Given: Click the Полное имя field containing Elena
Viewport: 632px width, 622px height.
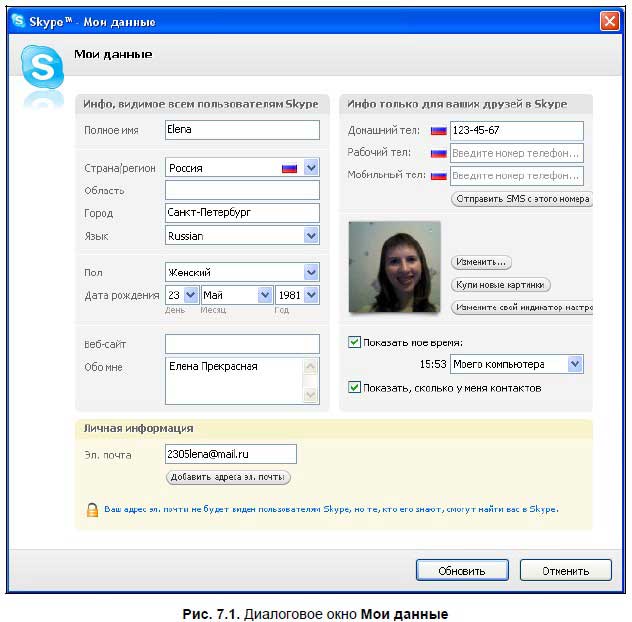Looking at the screenshot, I should click(x=242, y=130).
